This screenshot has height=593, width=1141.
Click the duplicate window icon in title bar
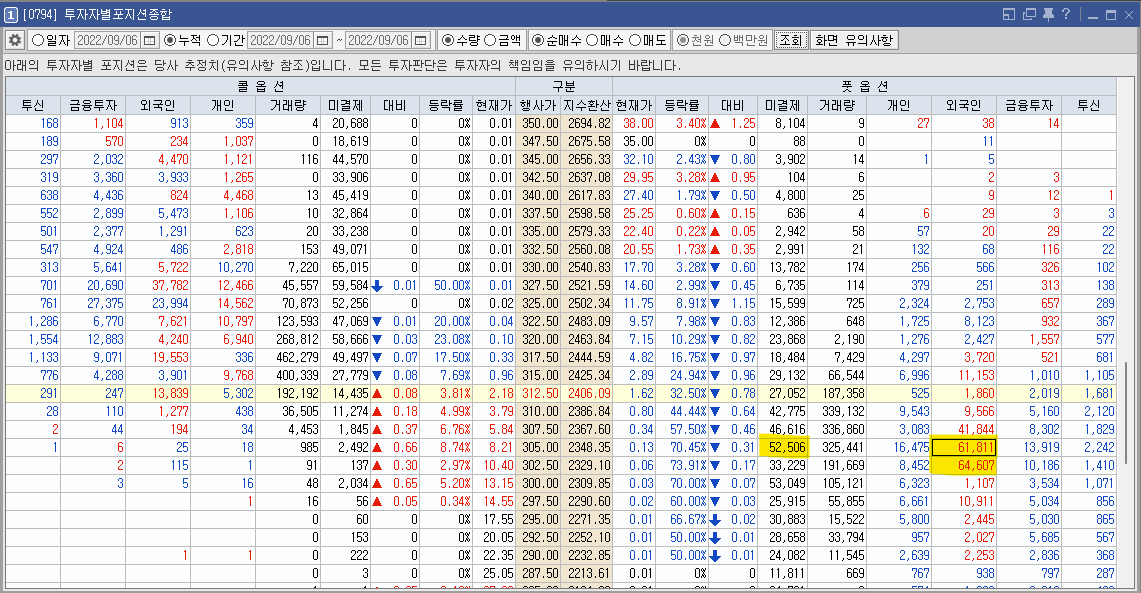[1028, 14]
